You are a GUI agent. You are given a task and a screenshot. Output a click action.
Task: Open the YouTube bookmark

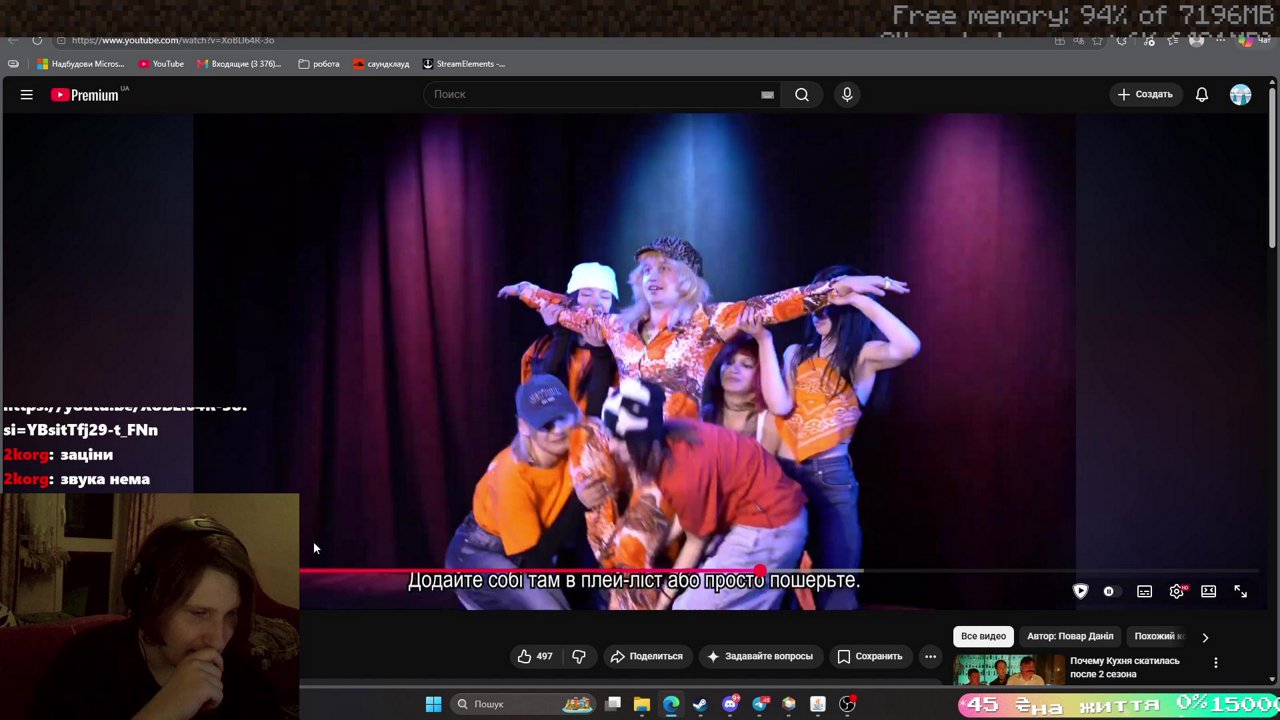point(161,64)
